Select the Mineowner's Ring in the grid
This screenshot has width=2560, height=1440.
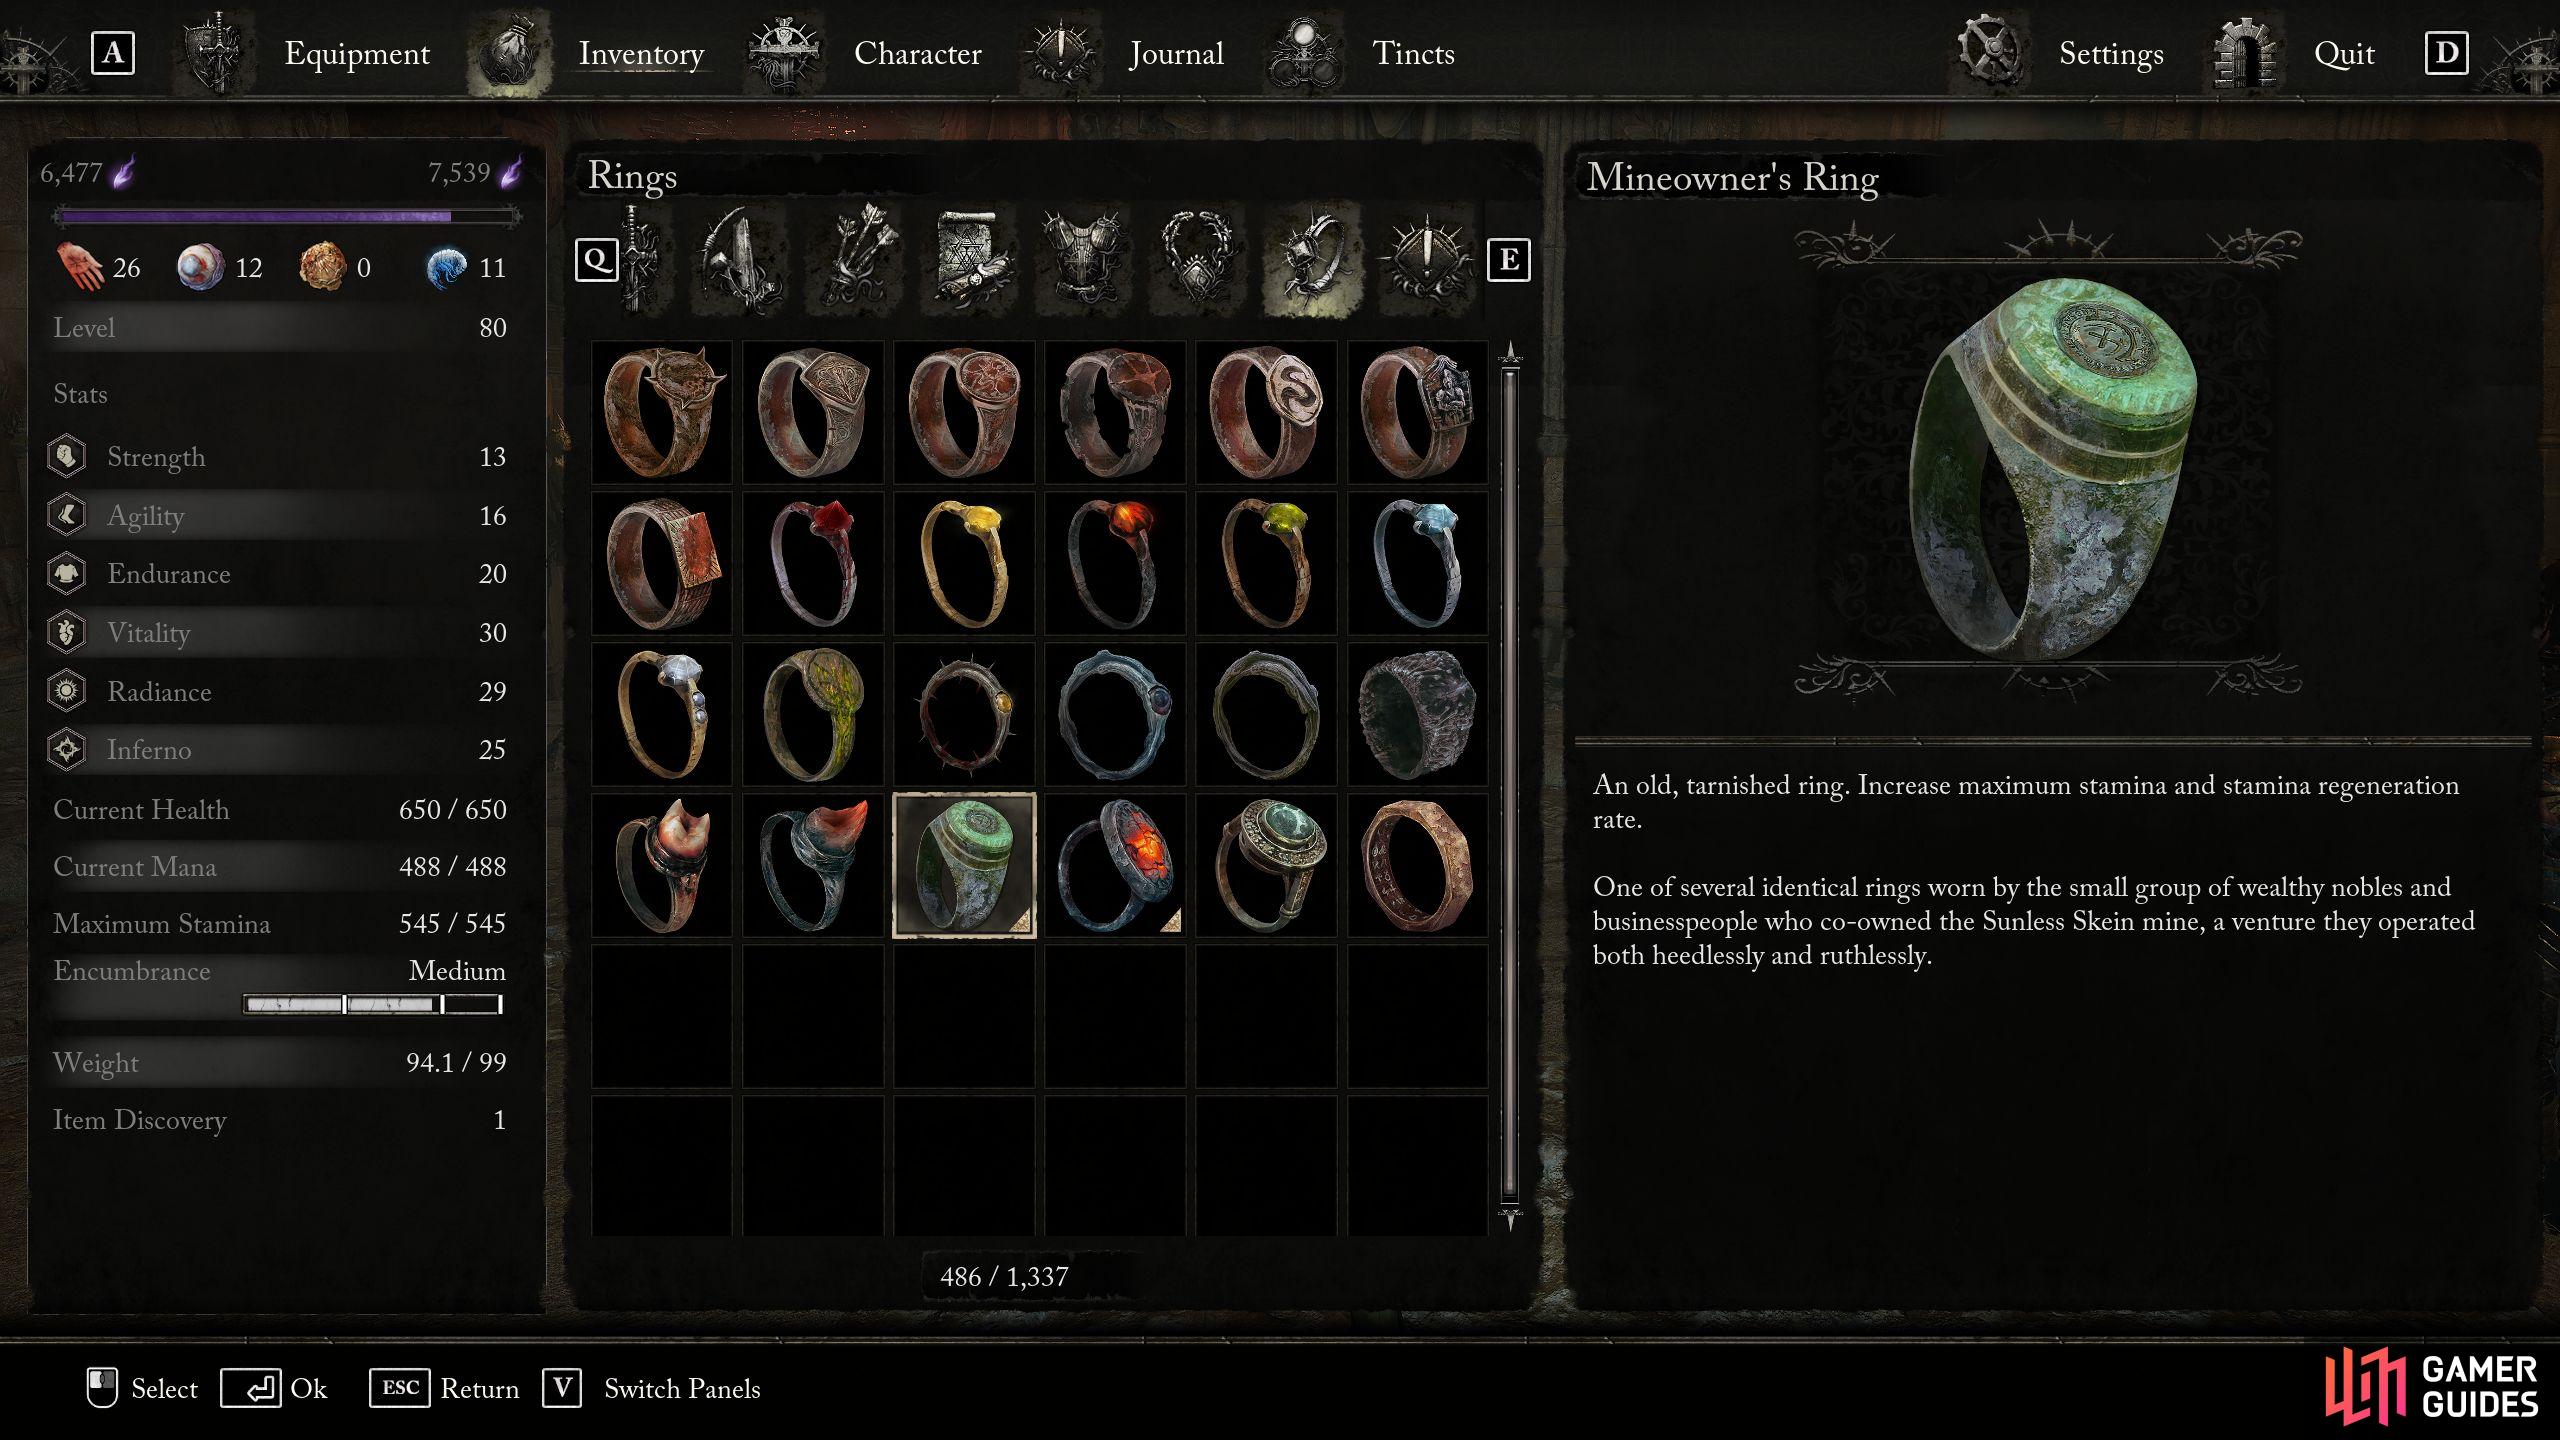click(x=964, y=866)
